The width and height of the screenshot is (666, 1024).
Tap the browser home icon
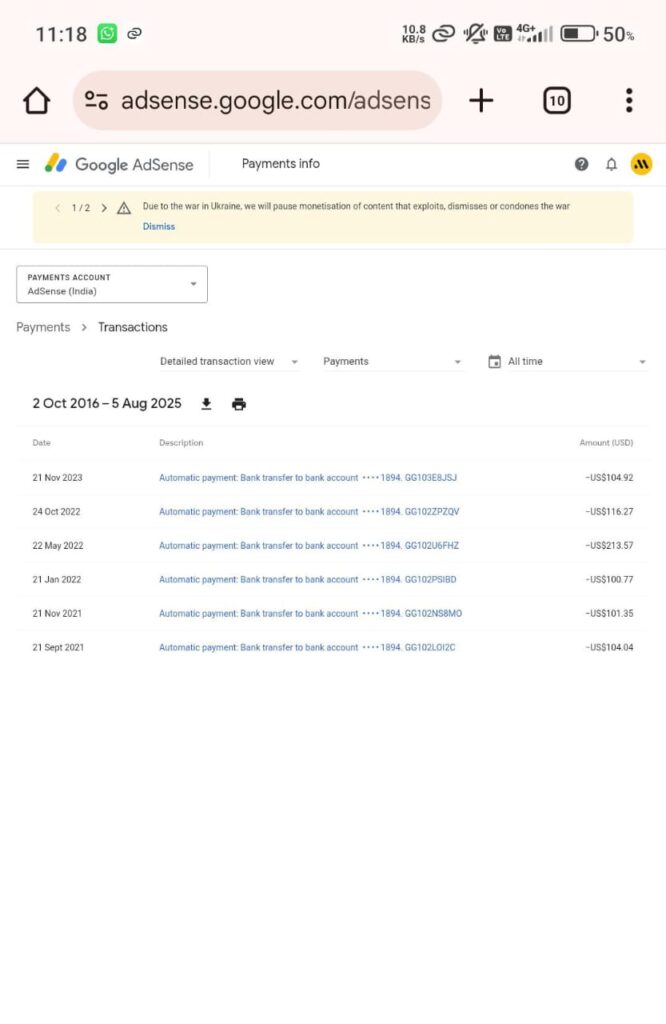coord(37,101)
